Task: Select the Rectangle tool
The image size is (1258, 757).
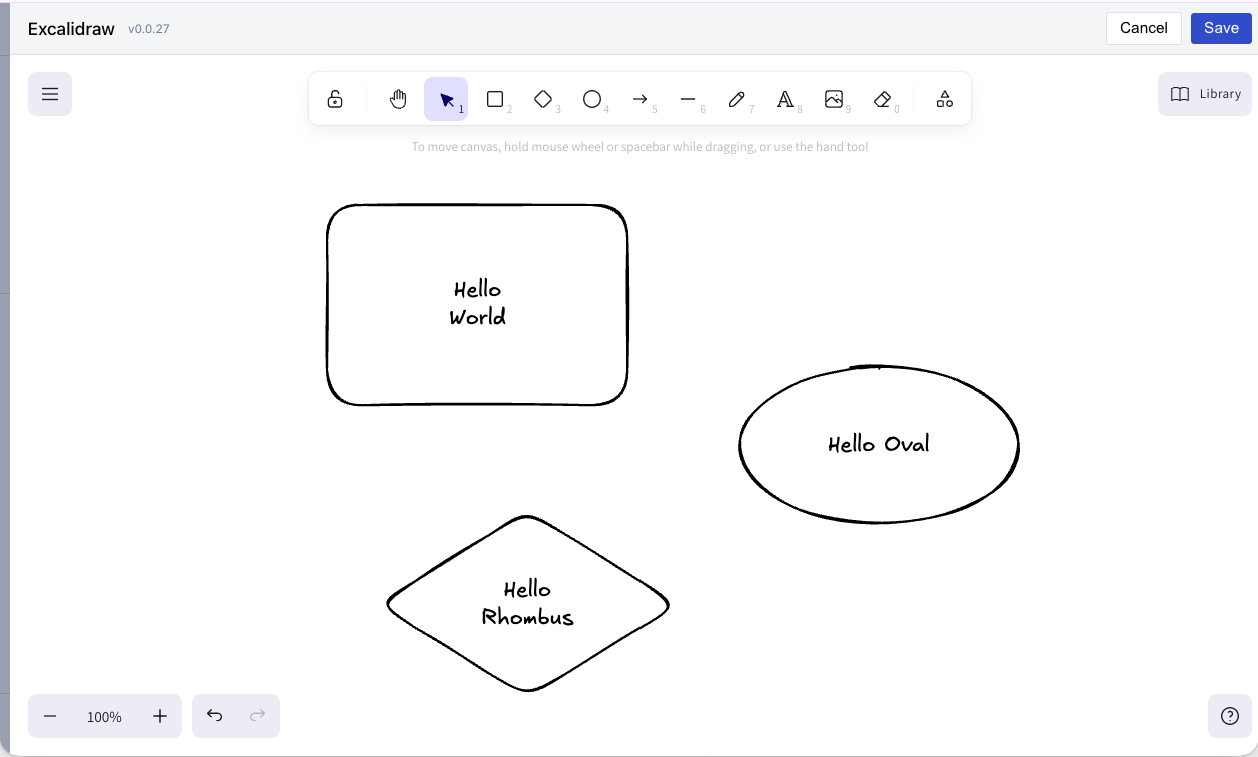Action: click(x=495, y=99)
